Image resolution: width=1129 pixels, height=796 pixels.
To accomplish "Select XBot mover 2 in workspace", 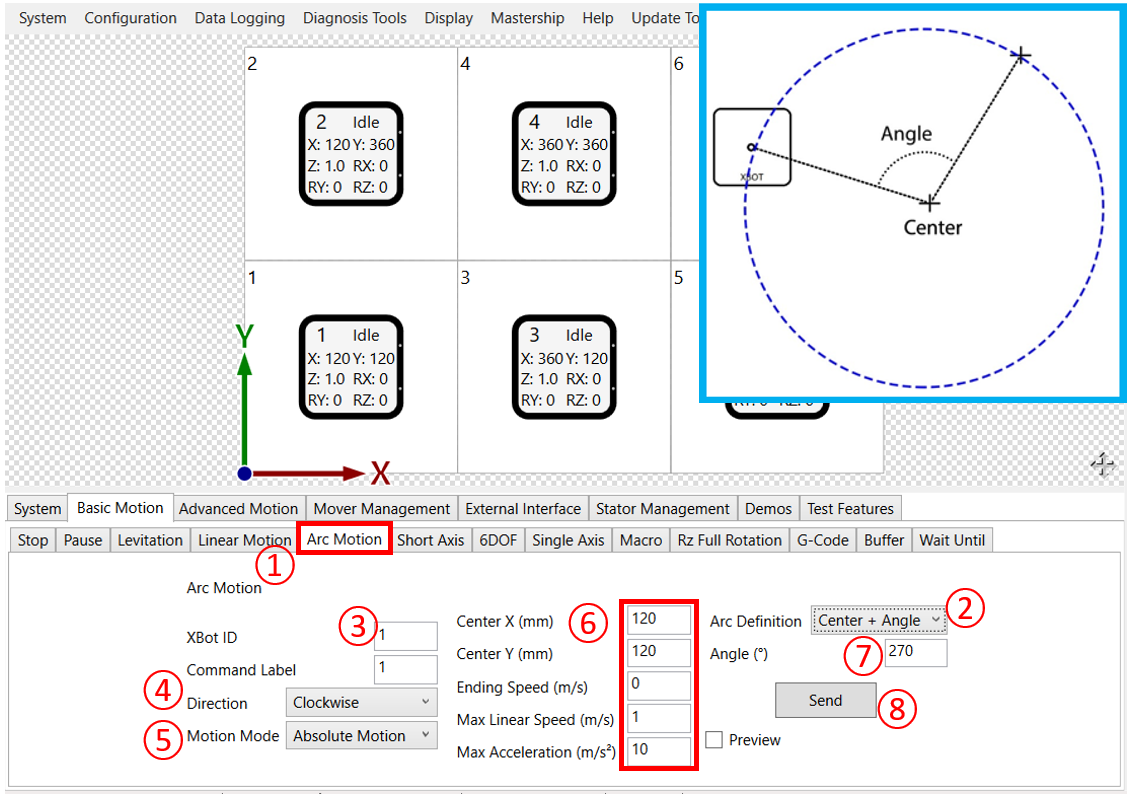I will tap(351, 154).
